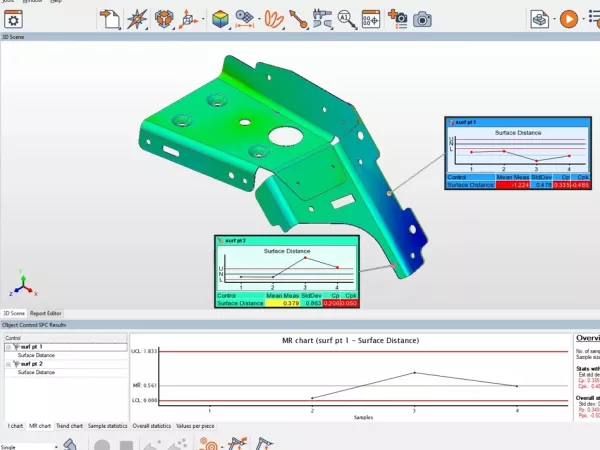Open the Trend chart tab
The width and height of the screenshot is (600, 450).
(x=69, y=426)
